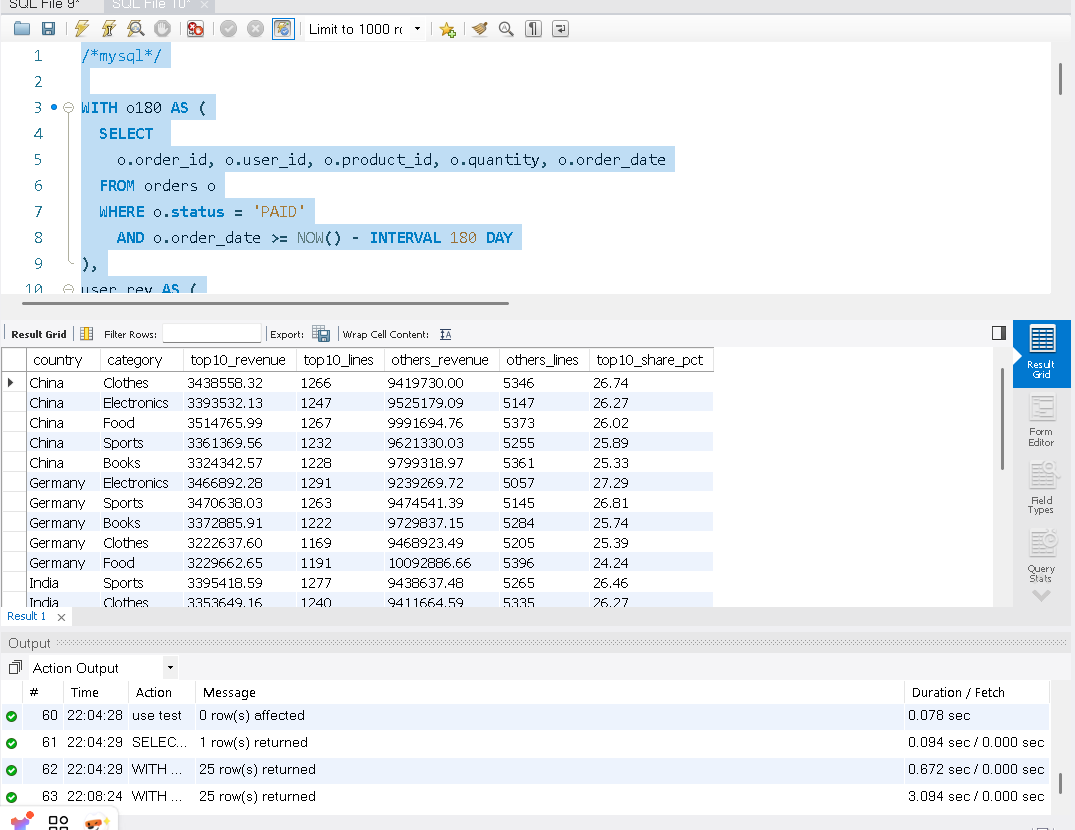Open the Action Output dropdown
The image size is (1075, 830).
(170, 667)
